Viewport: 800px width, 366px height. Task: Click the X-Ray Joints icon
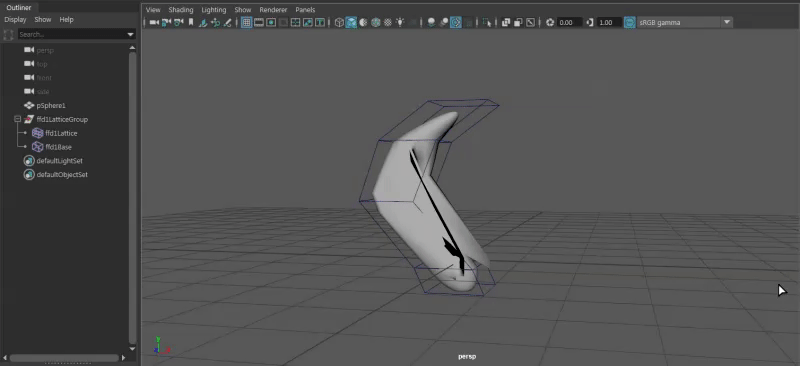[x=531, y=22]
